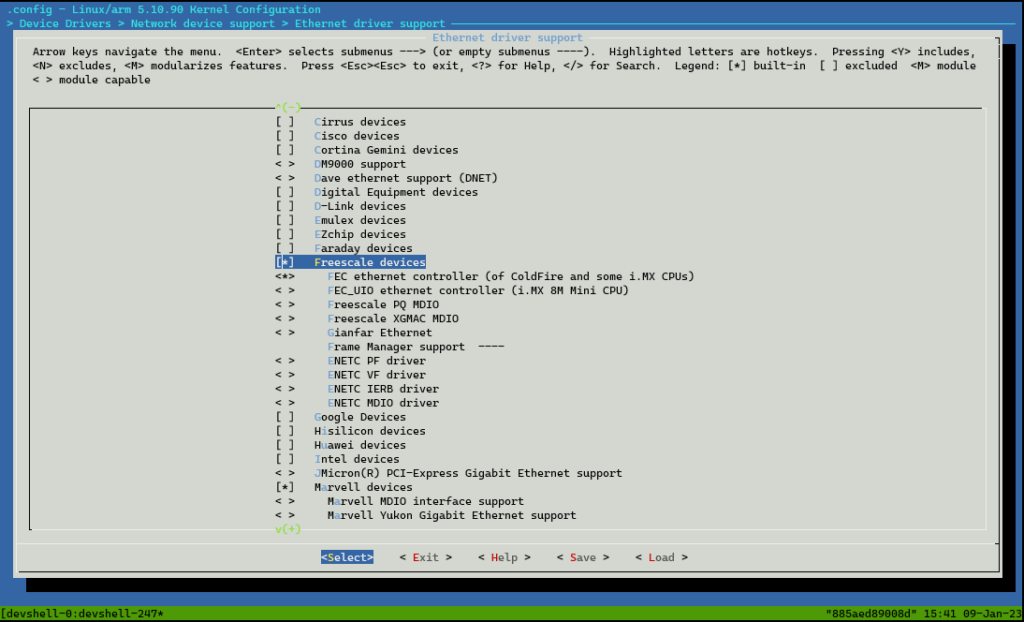Select Freescale XGMAC MDIO option
Image resolution: width=1024 pixels, height=622 pixels.
coord(366,319)
